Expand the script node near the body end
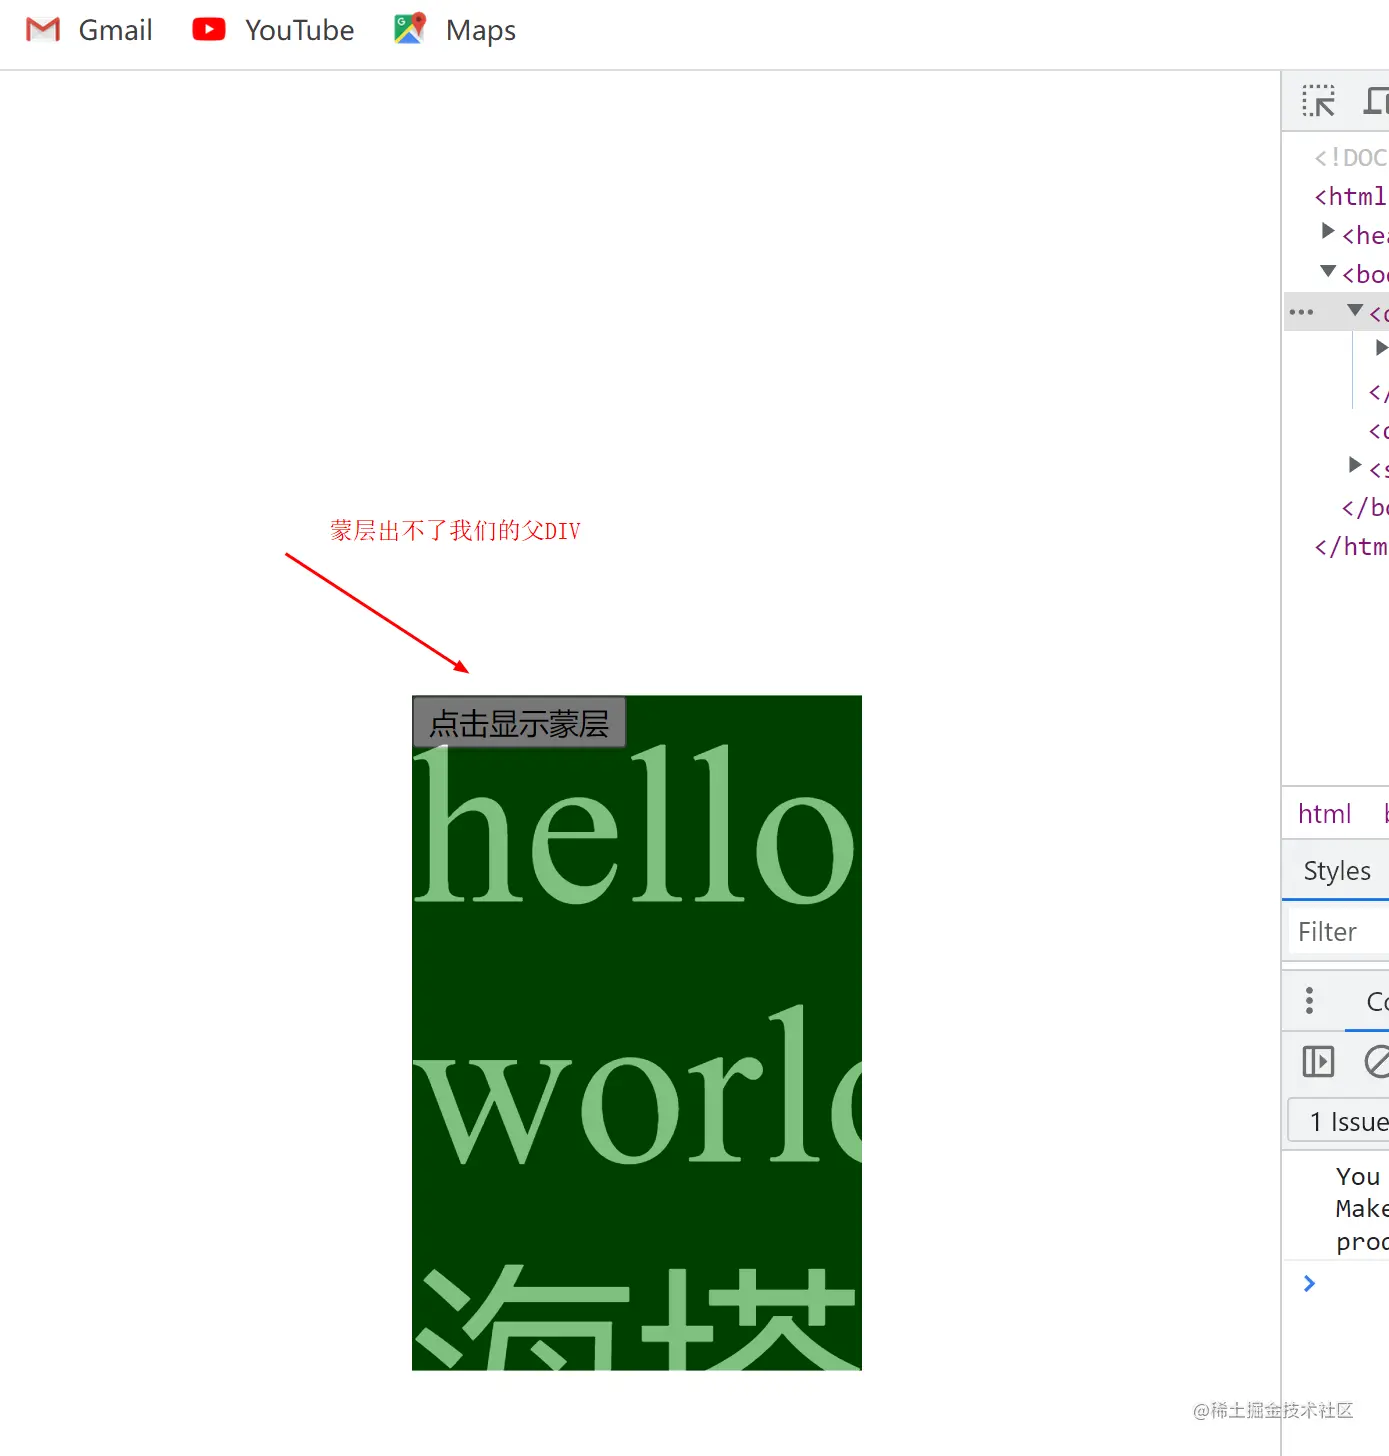This screenshot has width=1389, height=1456. pos(1355,465)
